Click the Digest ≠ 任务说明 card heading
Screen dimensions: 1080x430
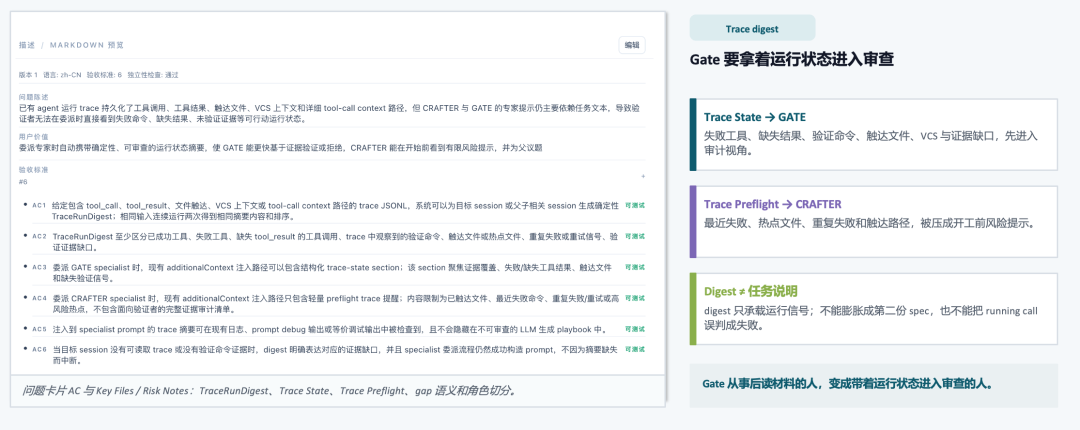pos(751,291)
